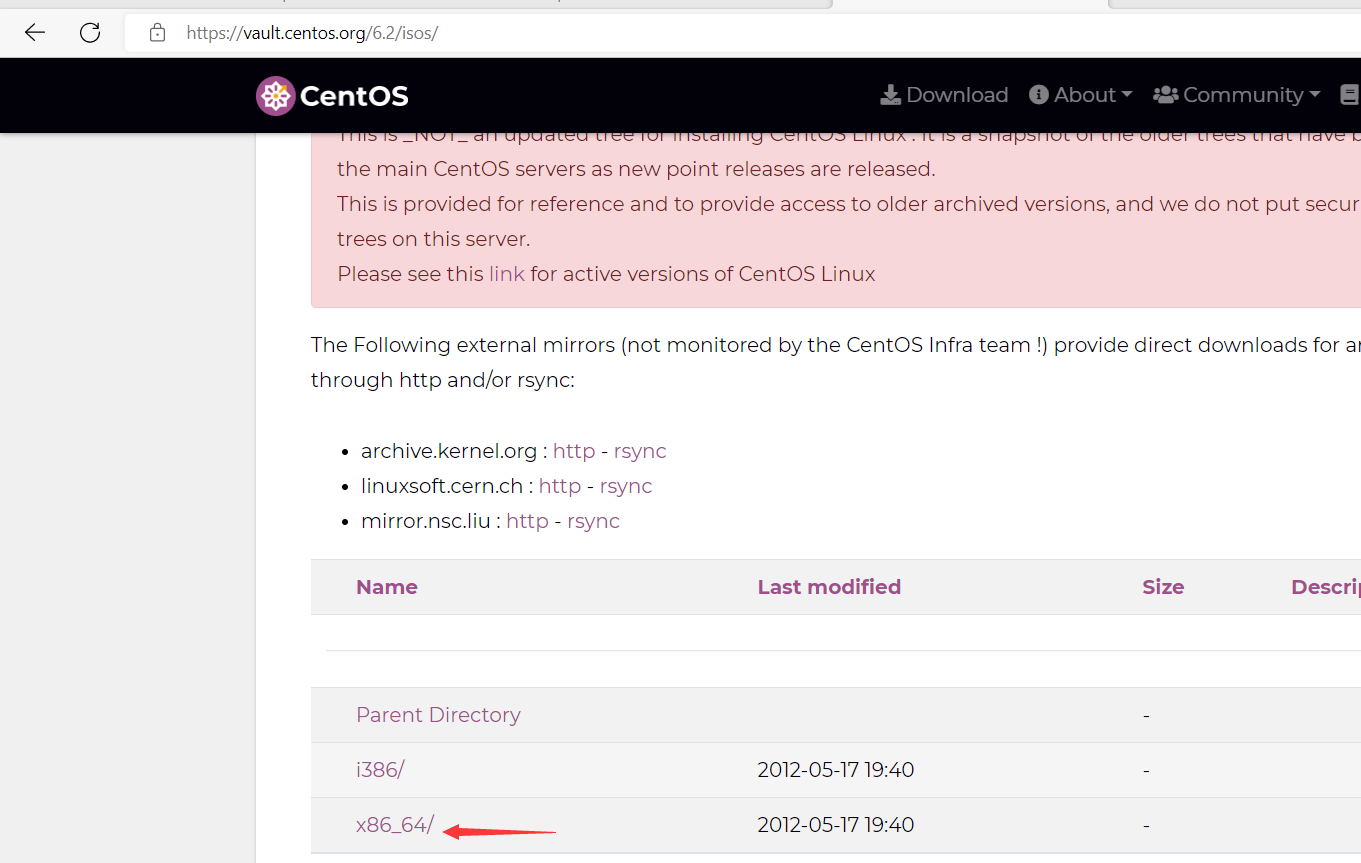Screen dimensions: 1361x863
Task: Sort listing by Name column
Action: [387, 587]
